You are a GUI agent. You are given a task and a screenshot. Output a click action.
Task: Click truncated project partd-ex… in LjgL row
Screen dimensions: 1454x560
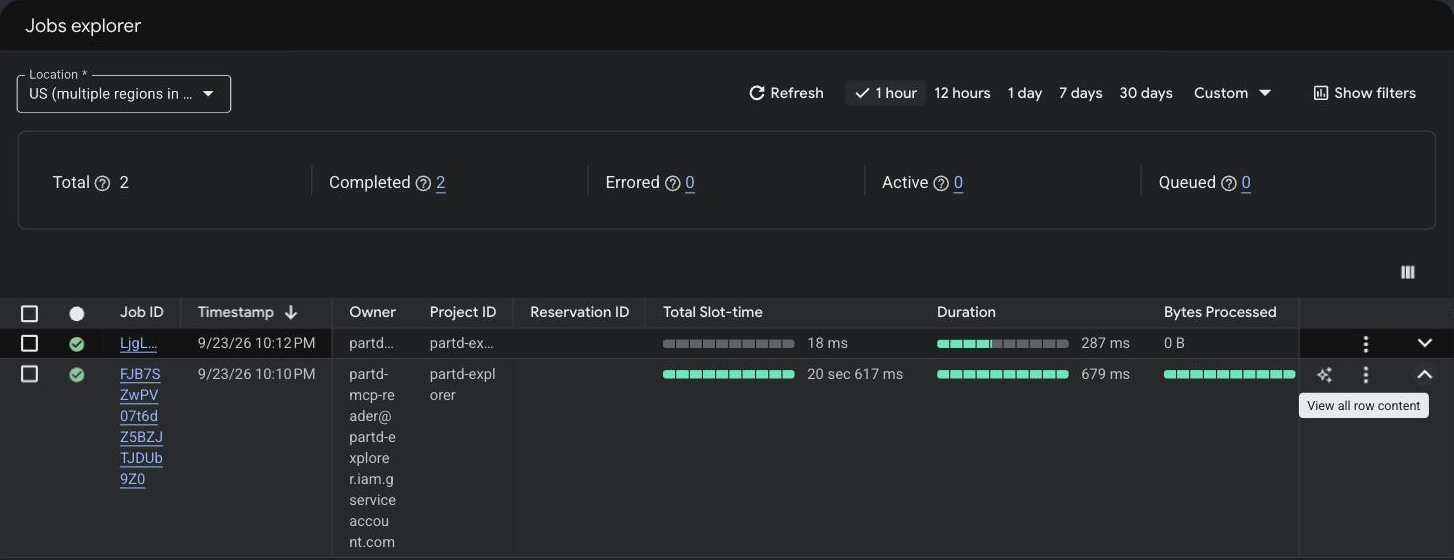(462, 343)
